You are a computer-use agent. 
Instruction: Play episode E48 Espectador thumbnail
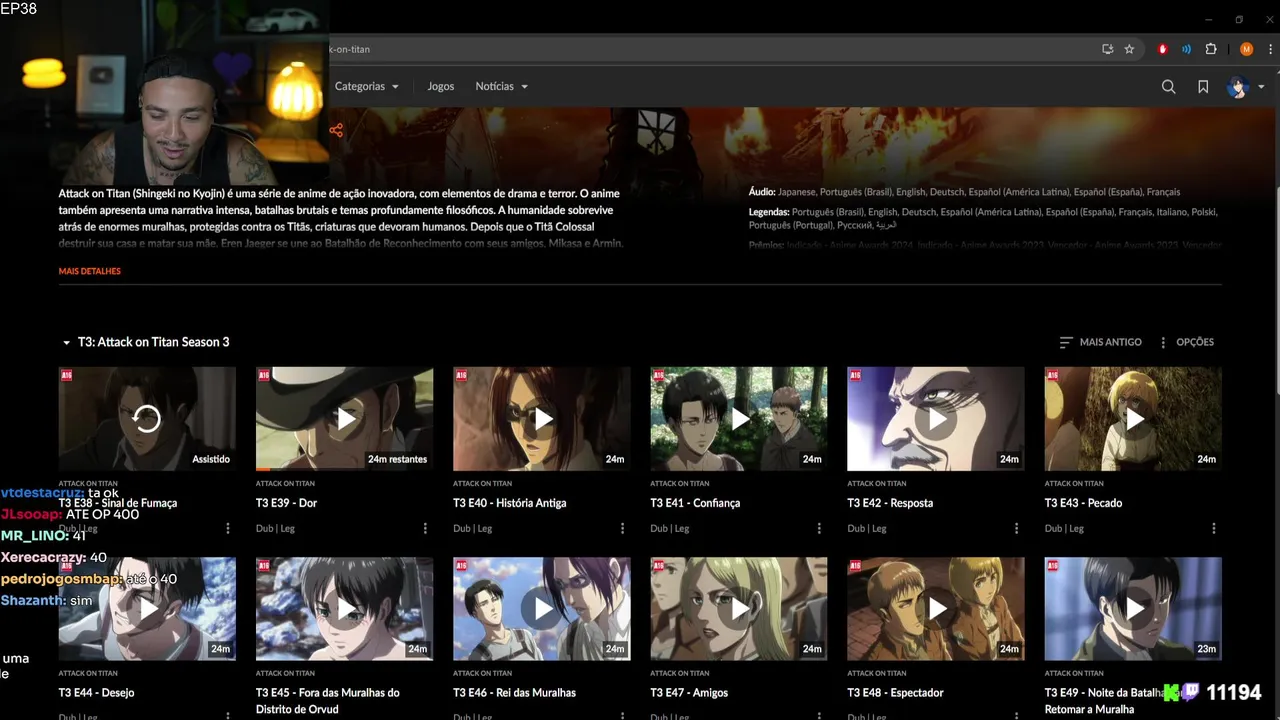(x=936, y=609)
